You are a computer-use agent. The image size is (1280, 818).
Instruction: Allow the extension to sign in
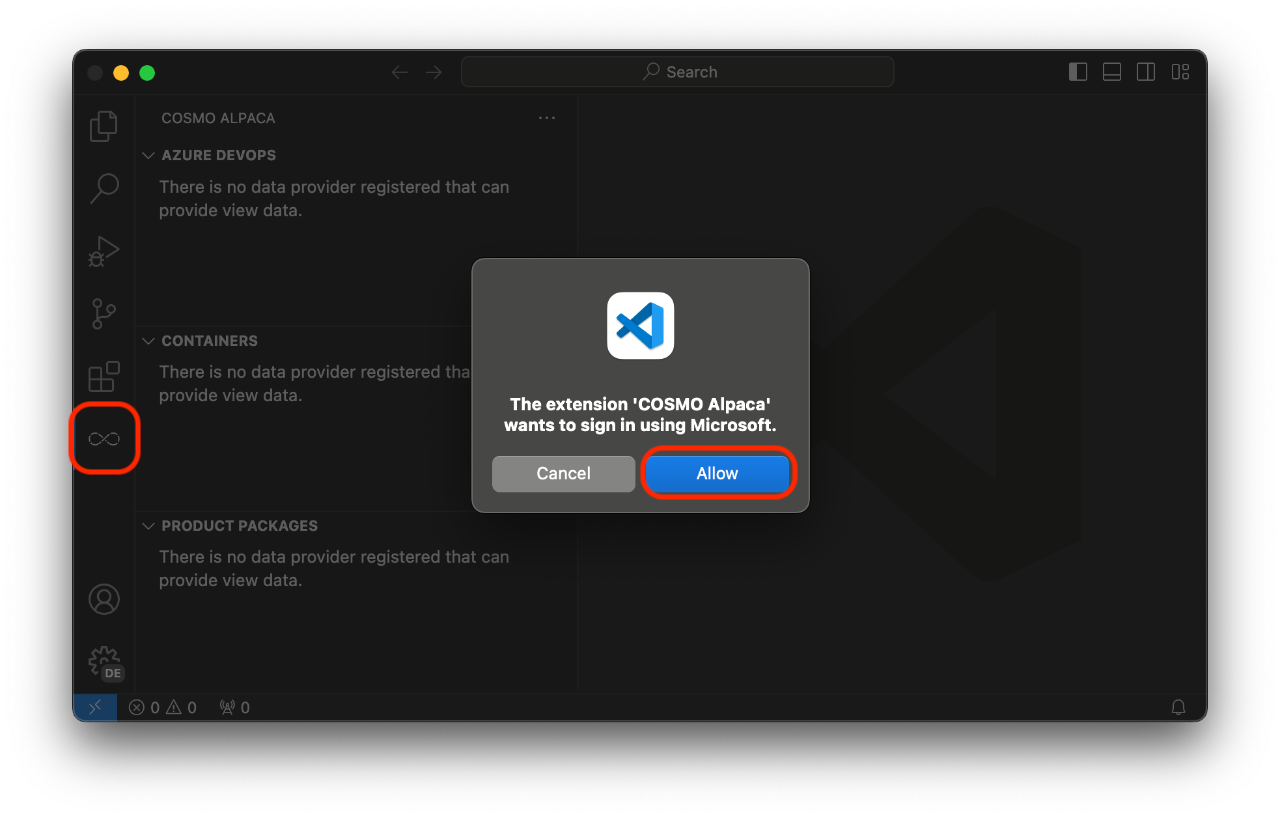click(717, 473)
